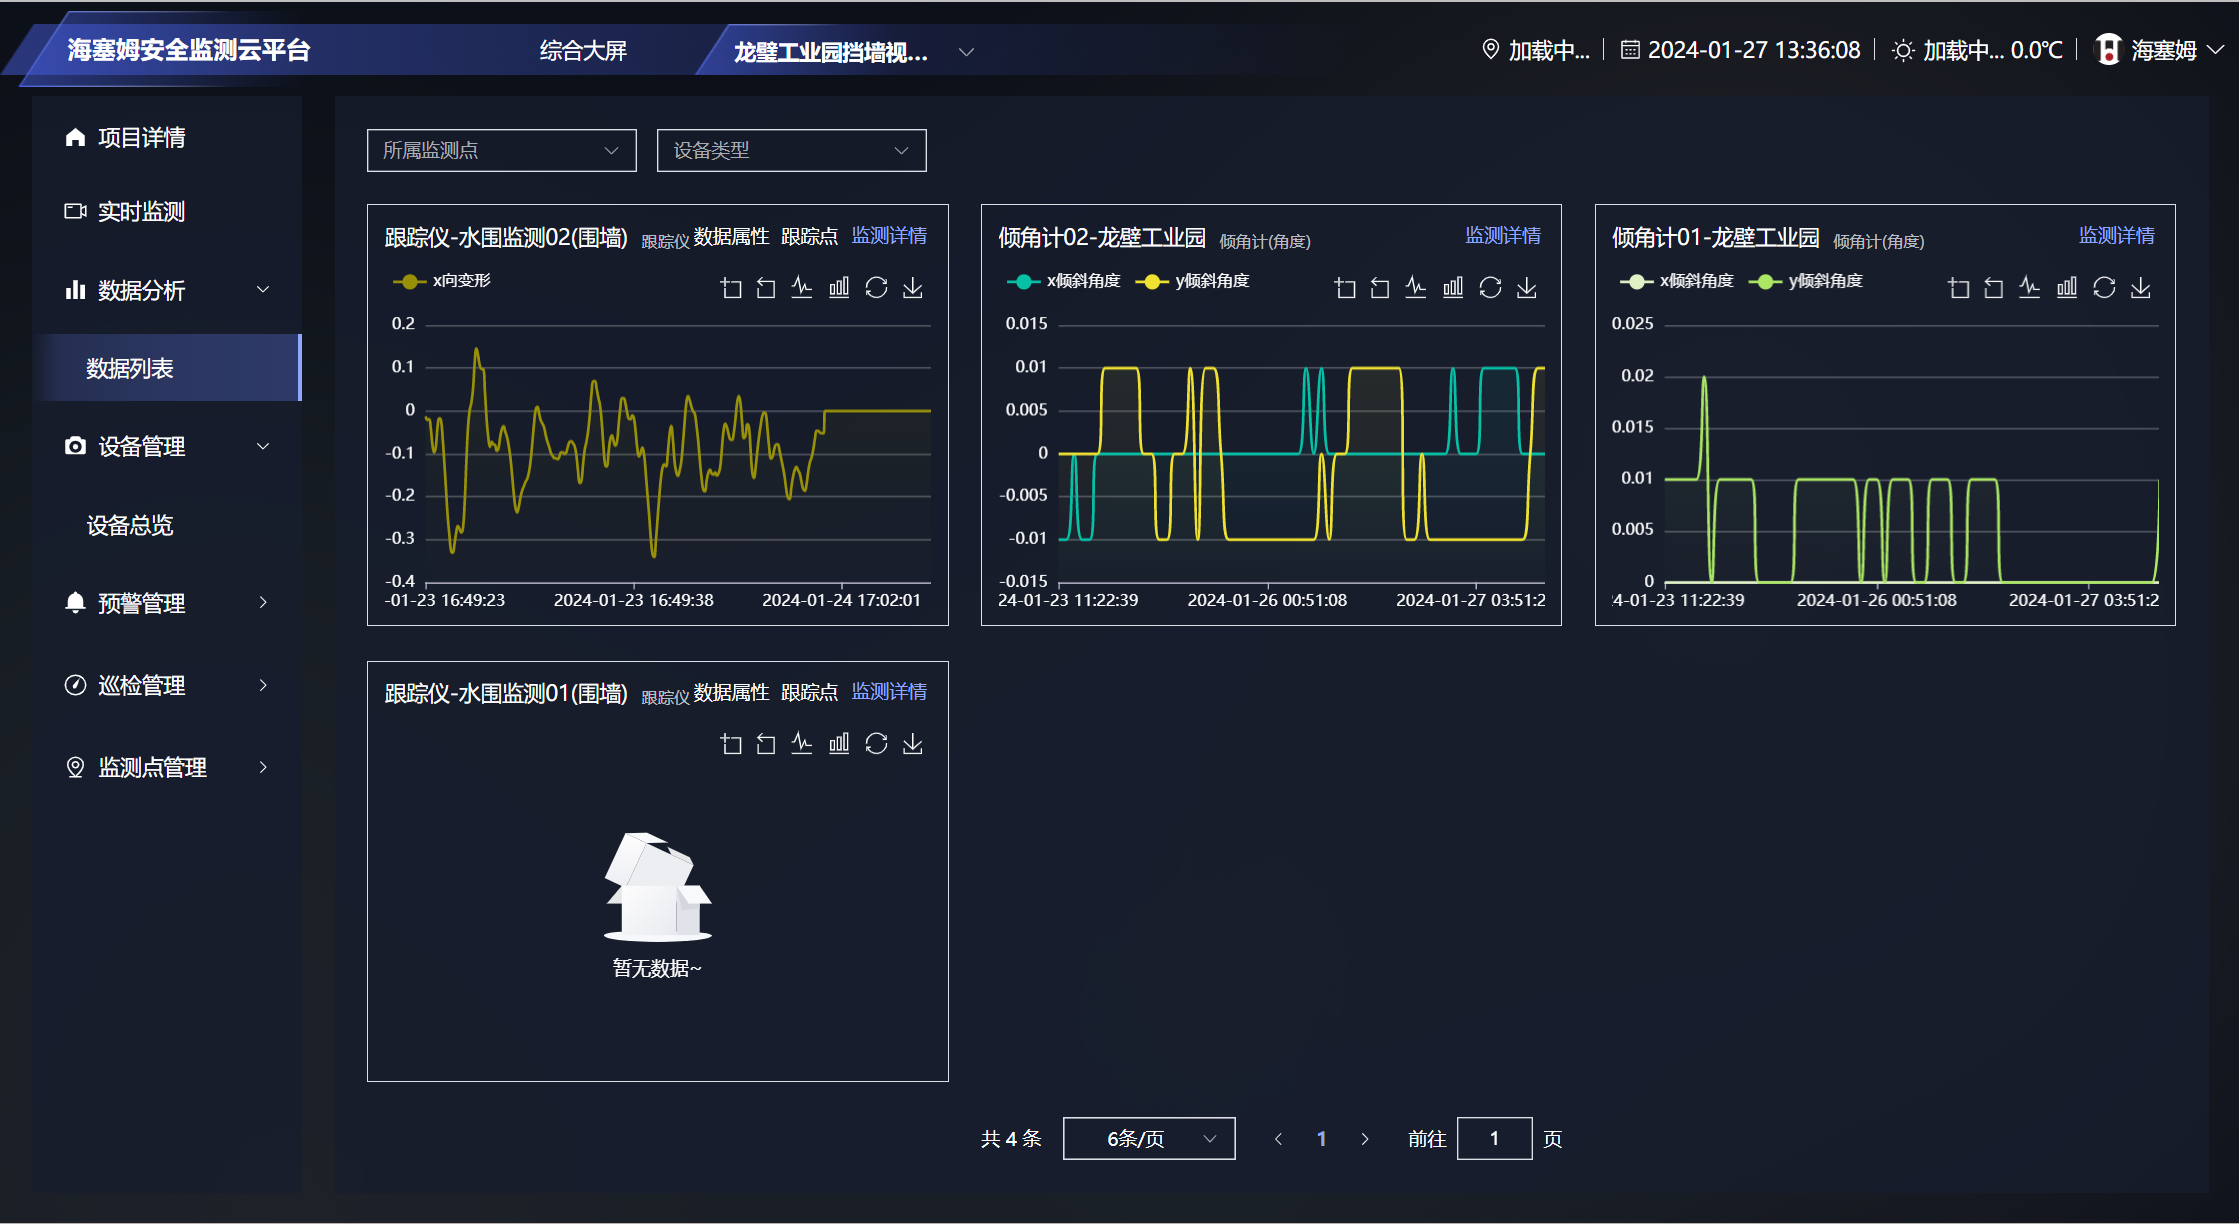Image resolution: width=2239 pixels, height=1224 pixels.
Task: Restore the 跟踪仪-水围监测02 chart with refresh icon
Action: pos(876,288)
